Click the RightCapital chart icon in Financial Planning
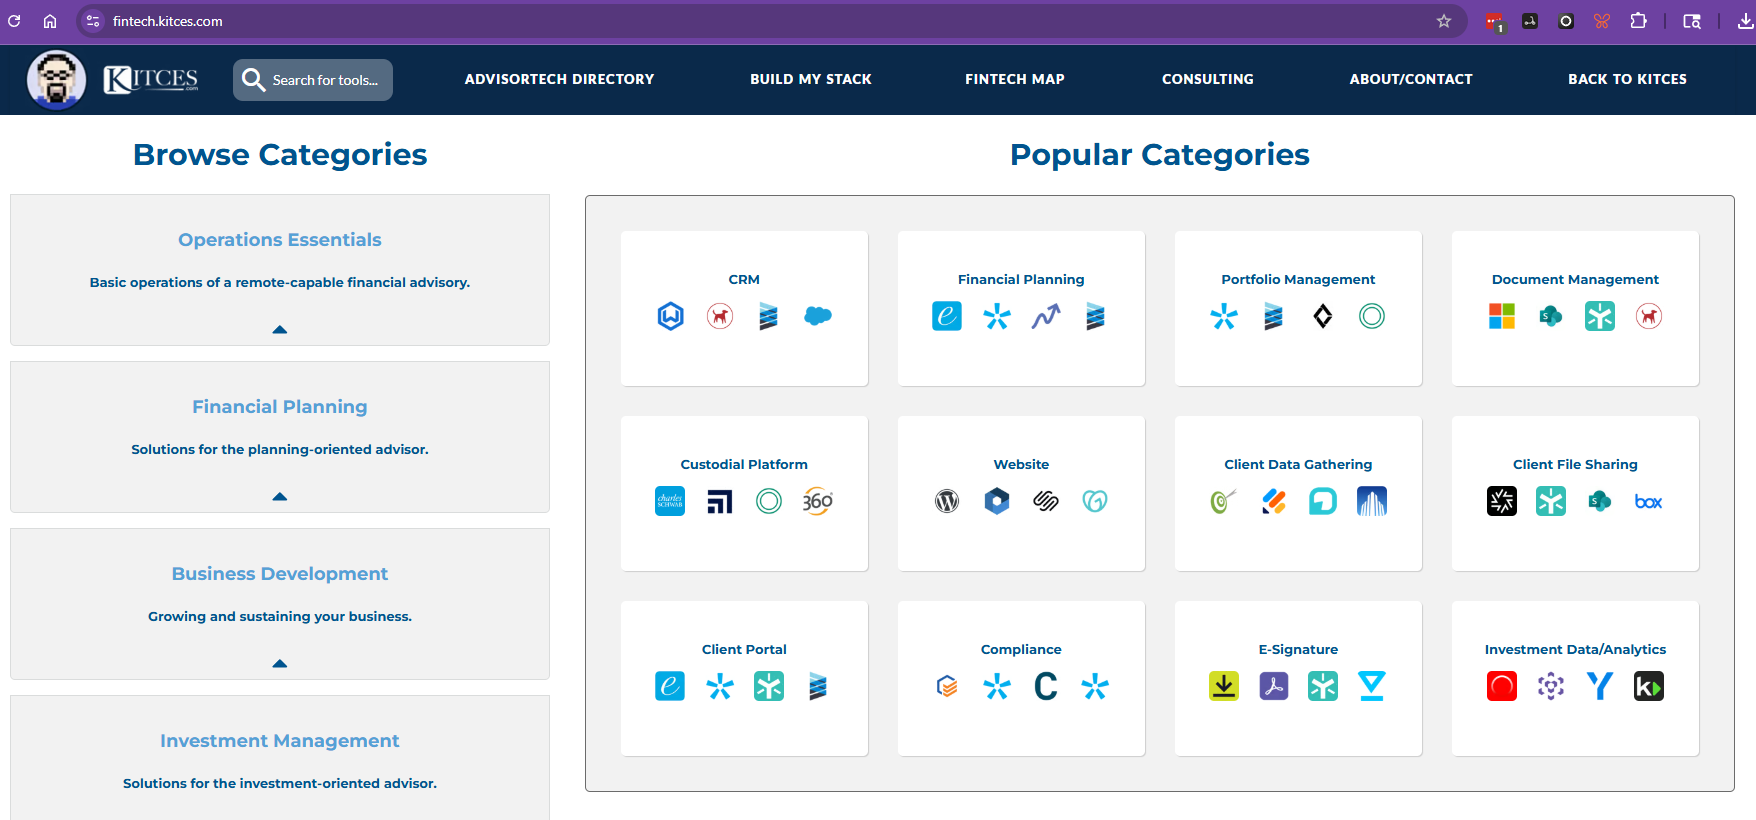Image resolution: width=1756 pixels, height=820 pixels. [1046, 316]
